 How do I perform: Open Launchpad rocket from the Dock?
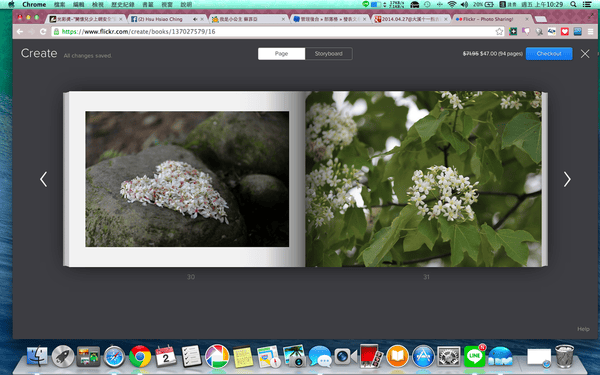click(x=63, y=357)
